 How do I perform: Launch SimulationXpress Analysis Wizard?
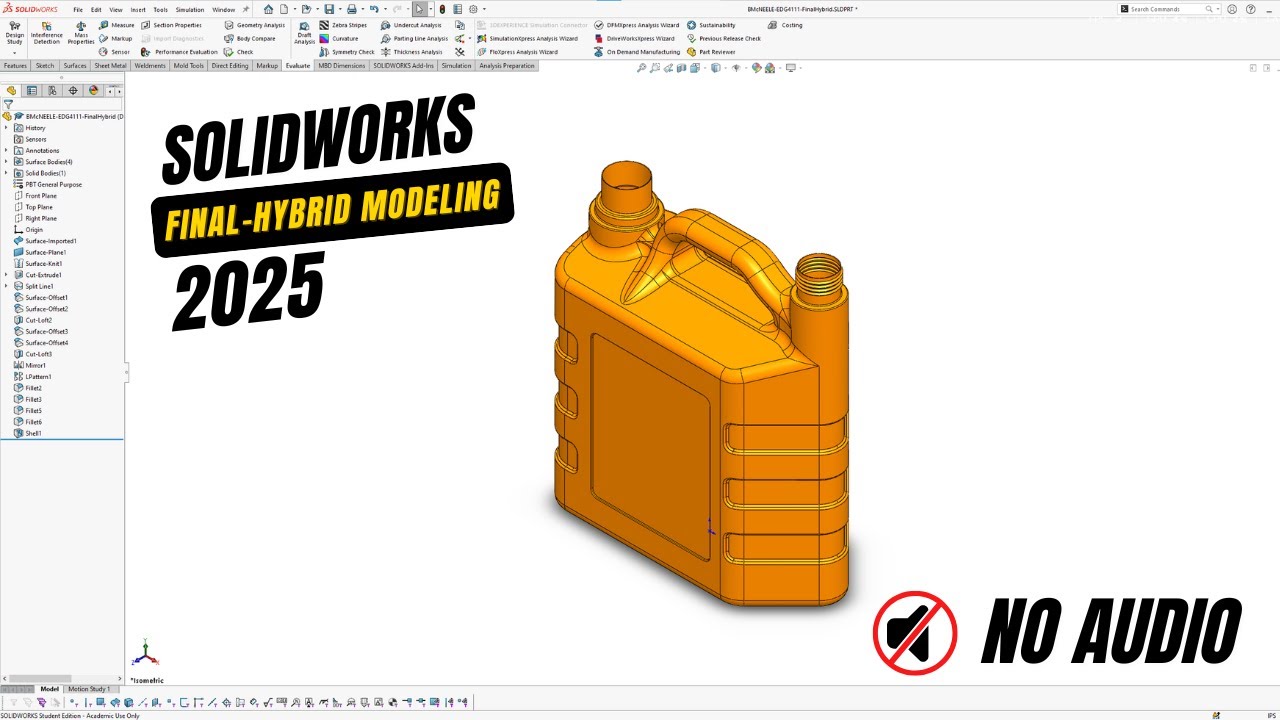click(x=527, y=38)
